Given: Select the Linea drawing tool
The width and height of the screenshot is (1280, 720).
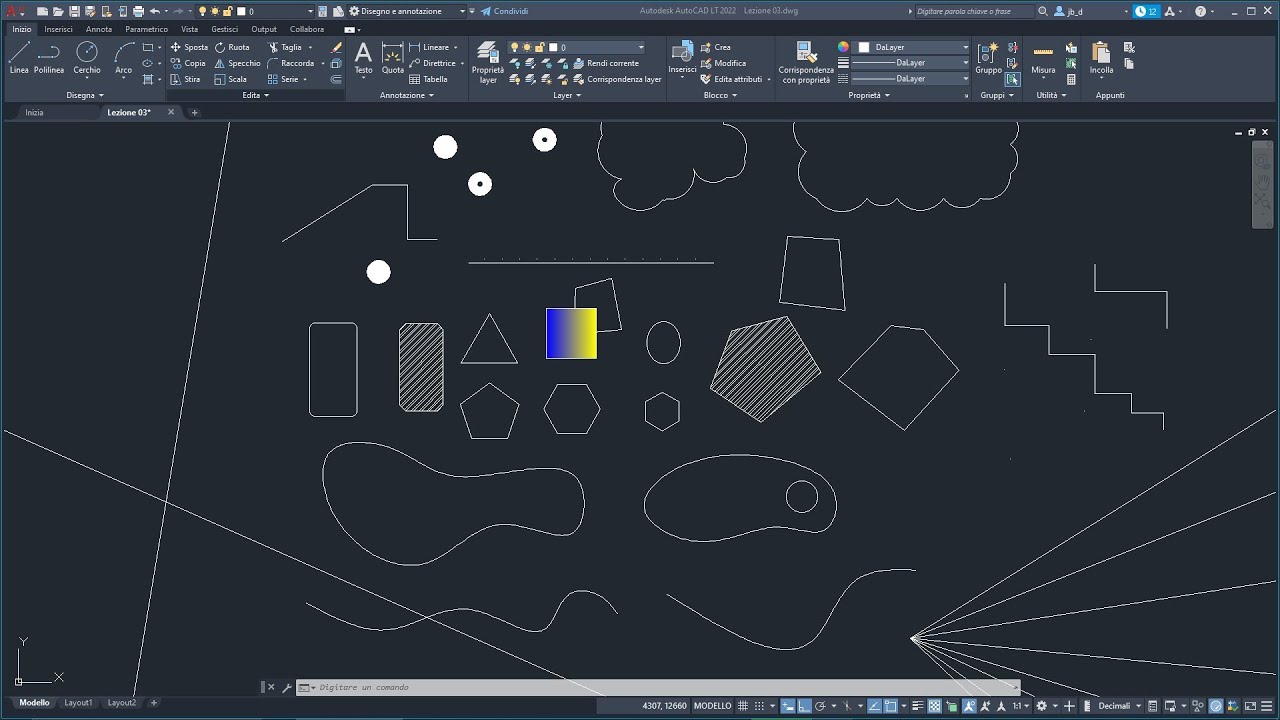Looking at the screenshot, I should click(19, 58).
